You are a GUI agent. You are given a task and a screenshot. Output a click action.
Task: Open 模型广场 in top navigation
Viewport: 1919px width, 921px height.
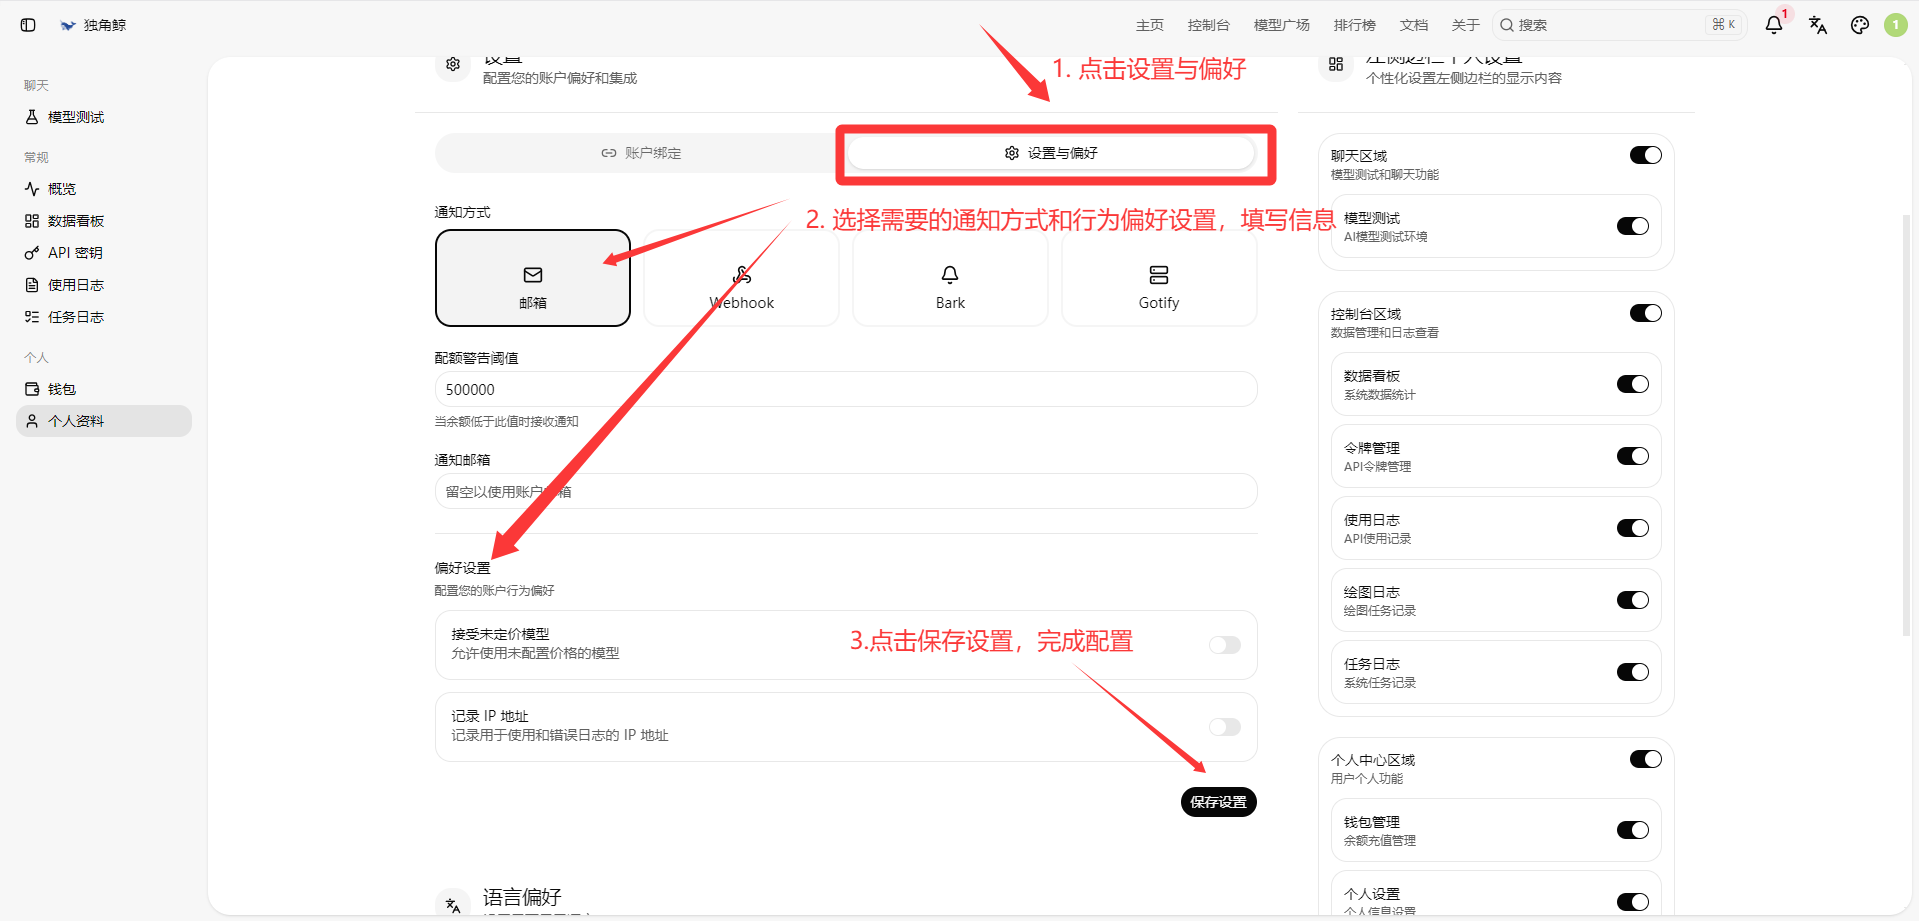tap(1281, 25)
